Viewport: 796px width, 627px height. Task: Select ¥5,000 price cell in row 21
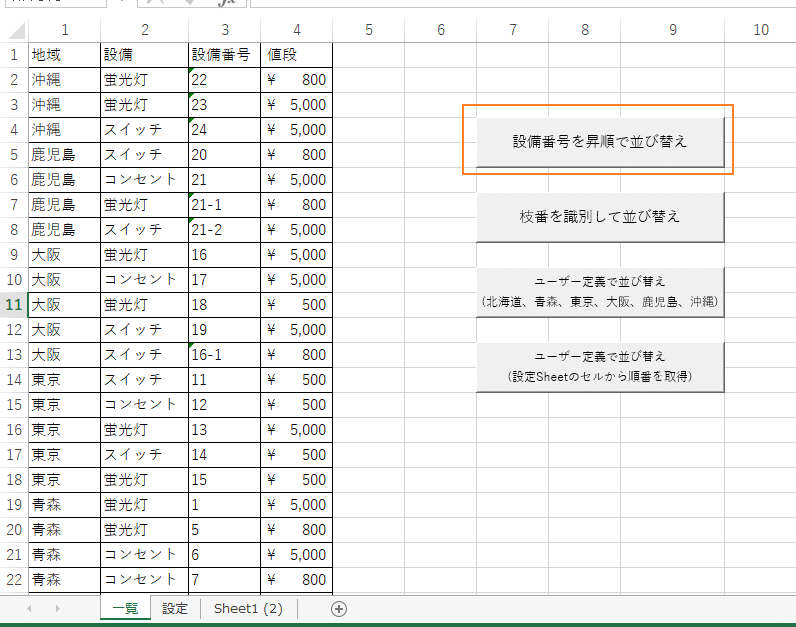(x=296, y=554)
